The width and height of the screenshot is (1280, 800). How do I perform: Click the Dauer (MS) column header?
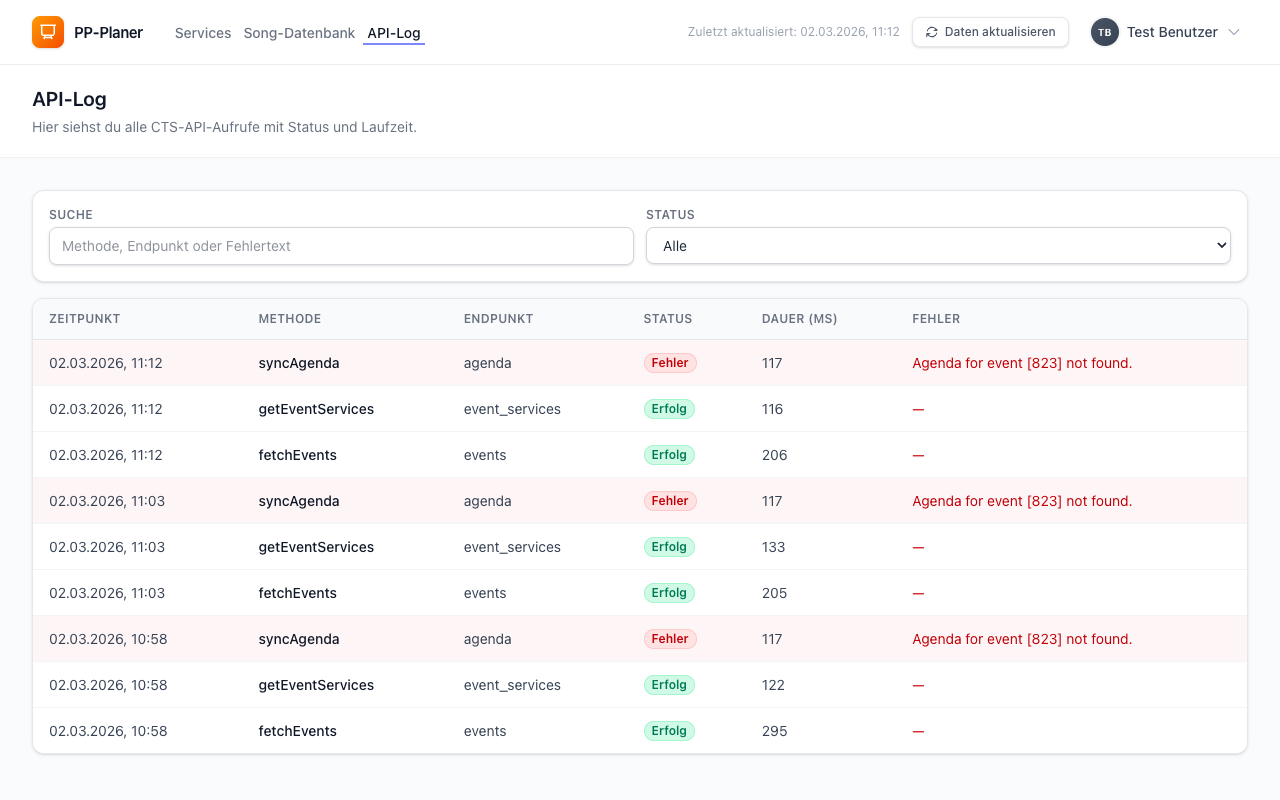pyautogui.click(x=799, y=319)
